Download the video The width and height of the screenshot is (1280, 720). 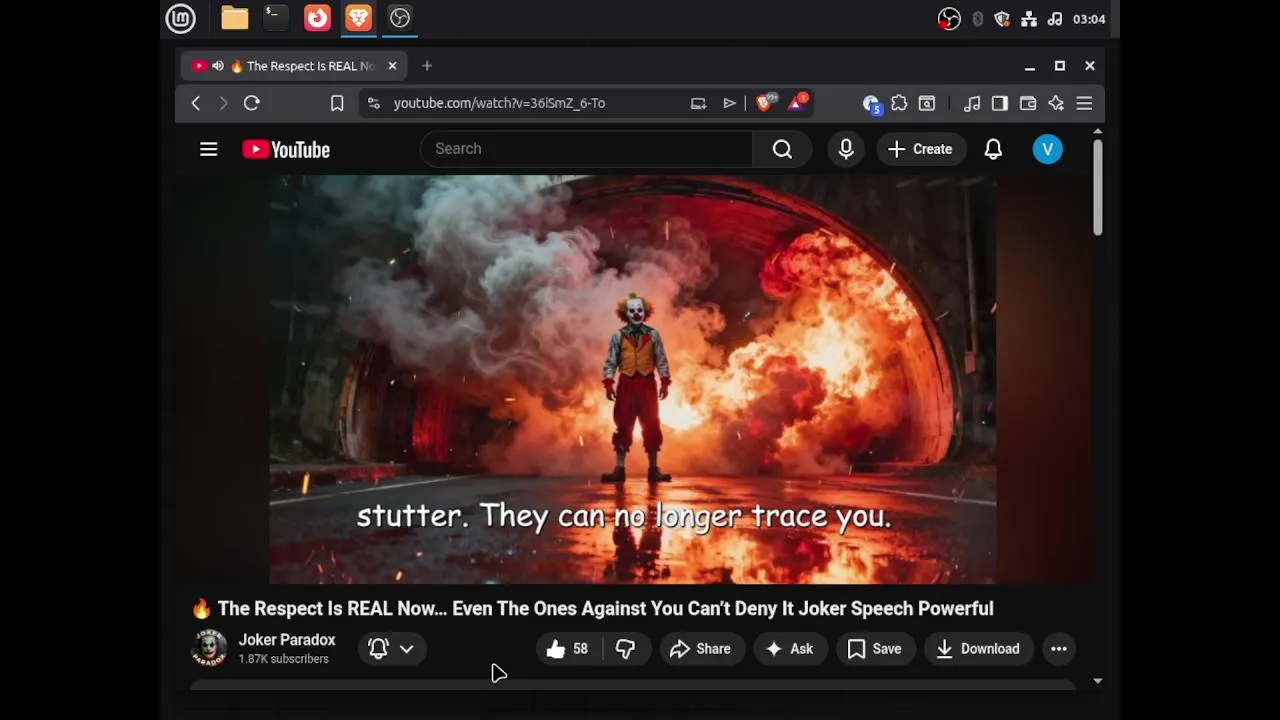[x=978, y=649]
